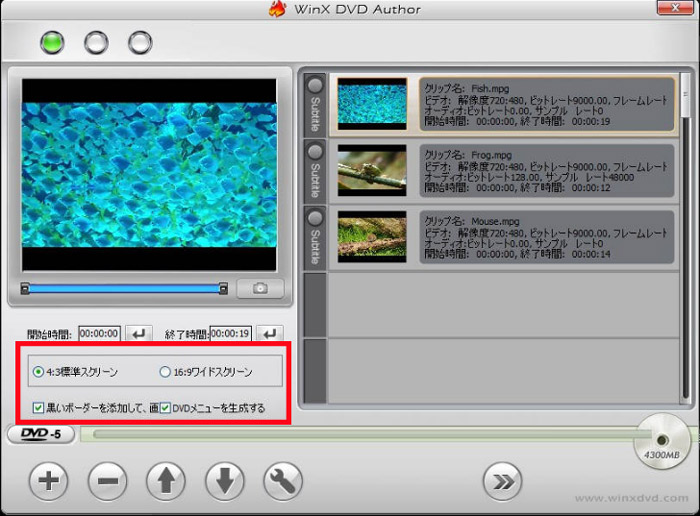
Task: Take snapshot with the camera icon
Action: click(x=260, y=289)
